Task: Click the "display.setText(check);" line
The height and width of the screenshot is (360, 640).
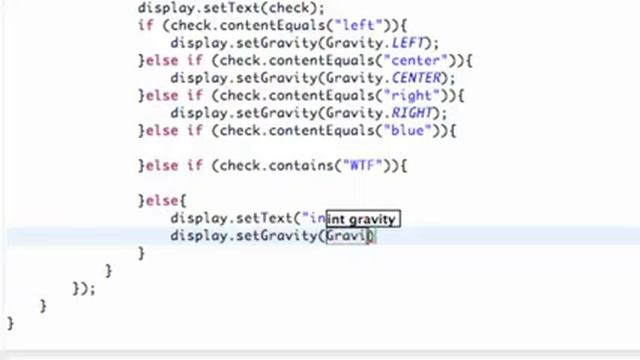Action: coord(231,8)
